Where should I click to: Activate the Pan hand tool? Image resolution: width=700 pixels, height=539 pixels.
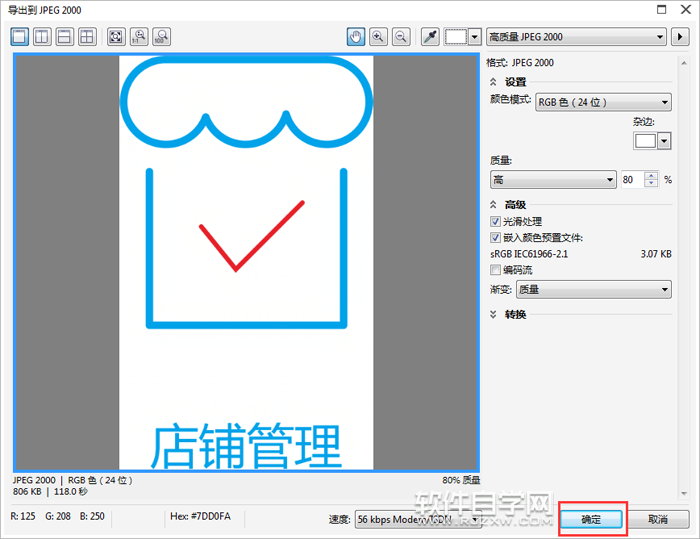[356, 37]
